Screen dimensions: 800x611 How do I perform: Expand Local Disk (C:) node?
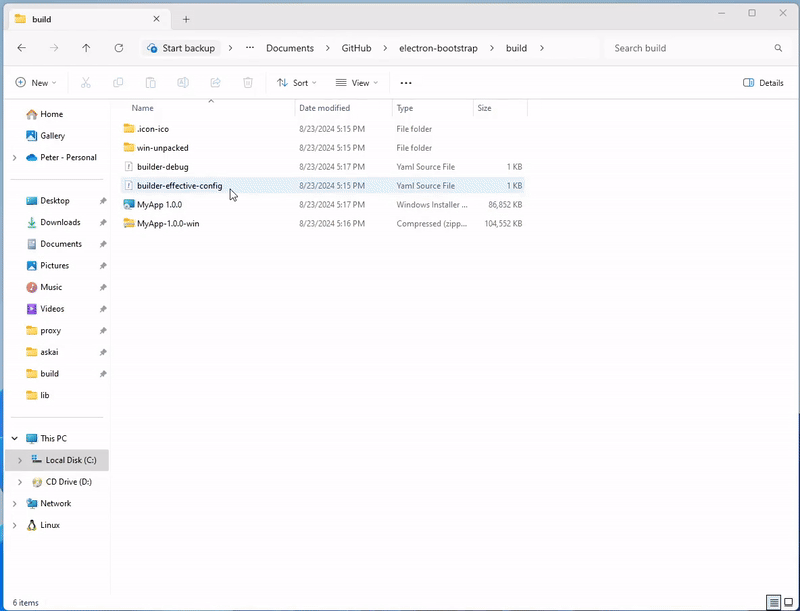click(20, 460)
